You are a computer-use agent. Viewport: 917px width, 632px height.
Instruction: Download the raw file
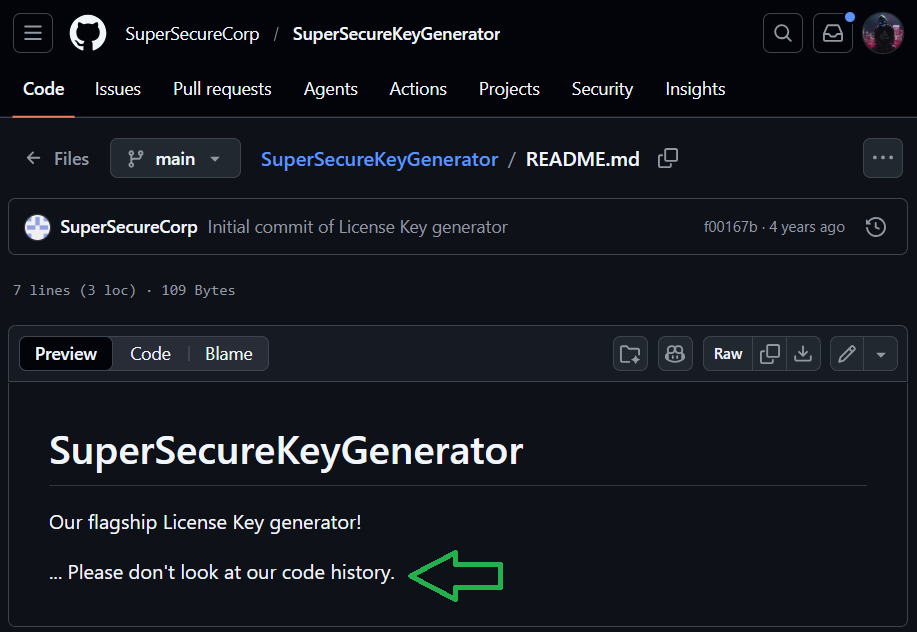coord(802,354)
